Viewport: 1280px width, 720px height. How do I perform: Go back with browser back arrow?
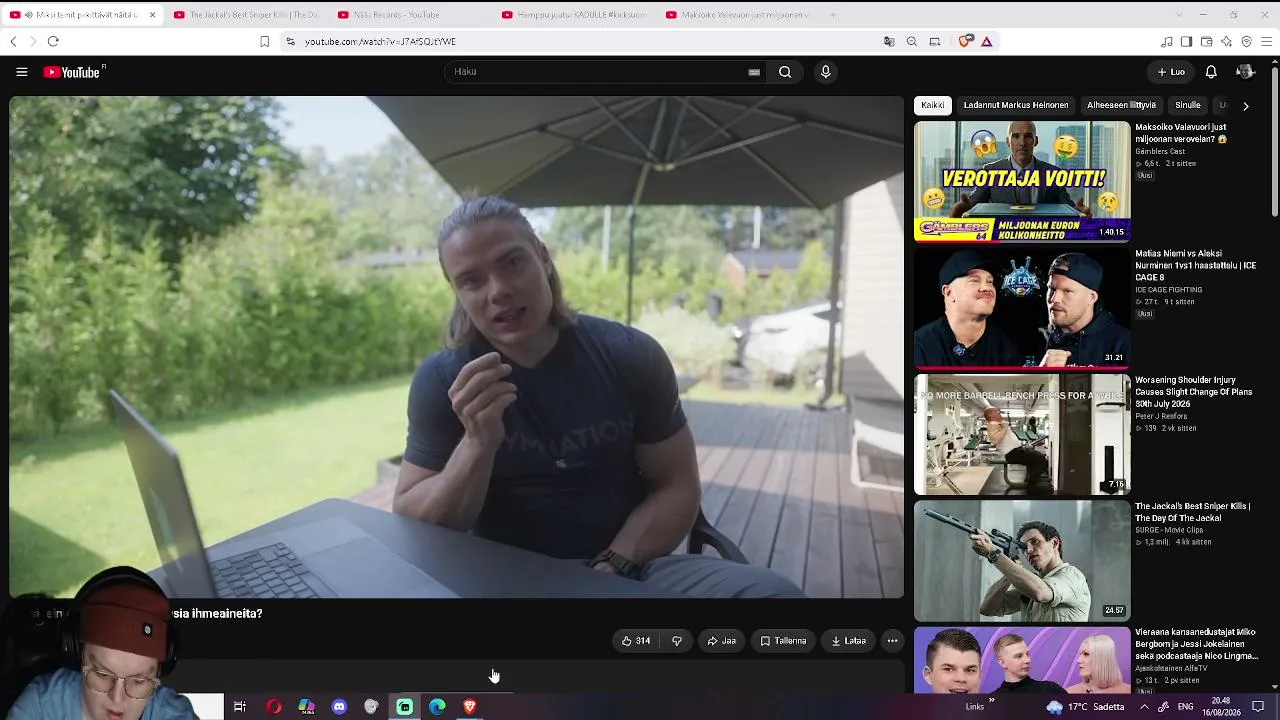point(13,41)
